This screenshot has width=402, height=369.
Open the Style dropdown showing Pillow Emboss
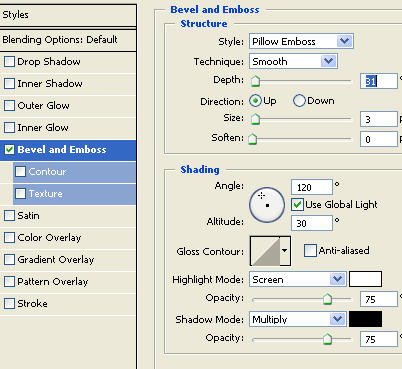pos(301,41)
